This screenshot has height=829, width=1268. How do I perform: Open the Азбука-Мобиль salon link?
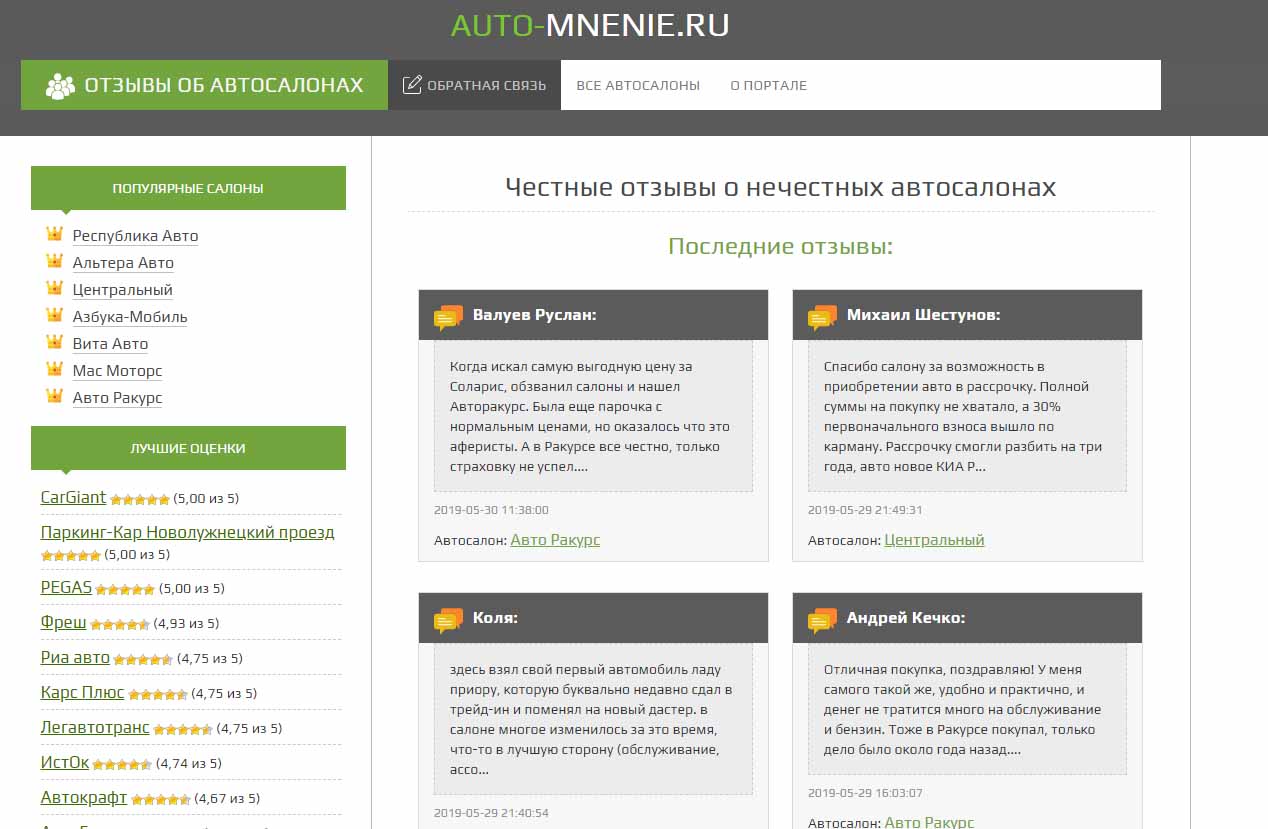click(x=130, y=317)
